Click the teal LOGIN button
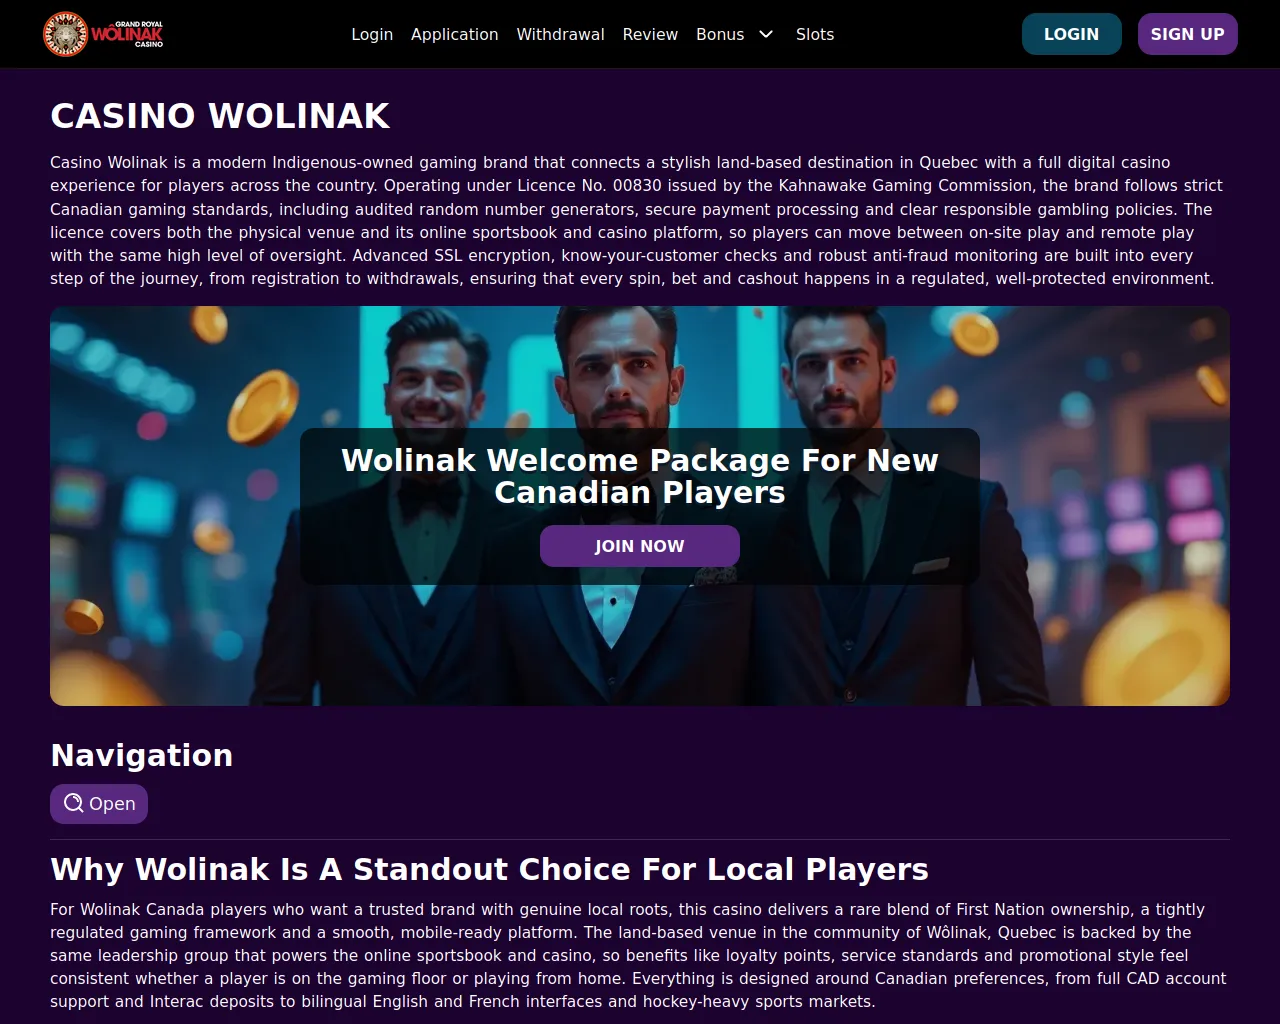Viewport: 1280px width, 1024px height. [x=1071, y=34]
